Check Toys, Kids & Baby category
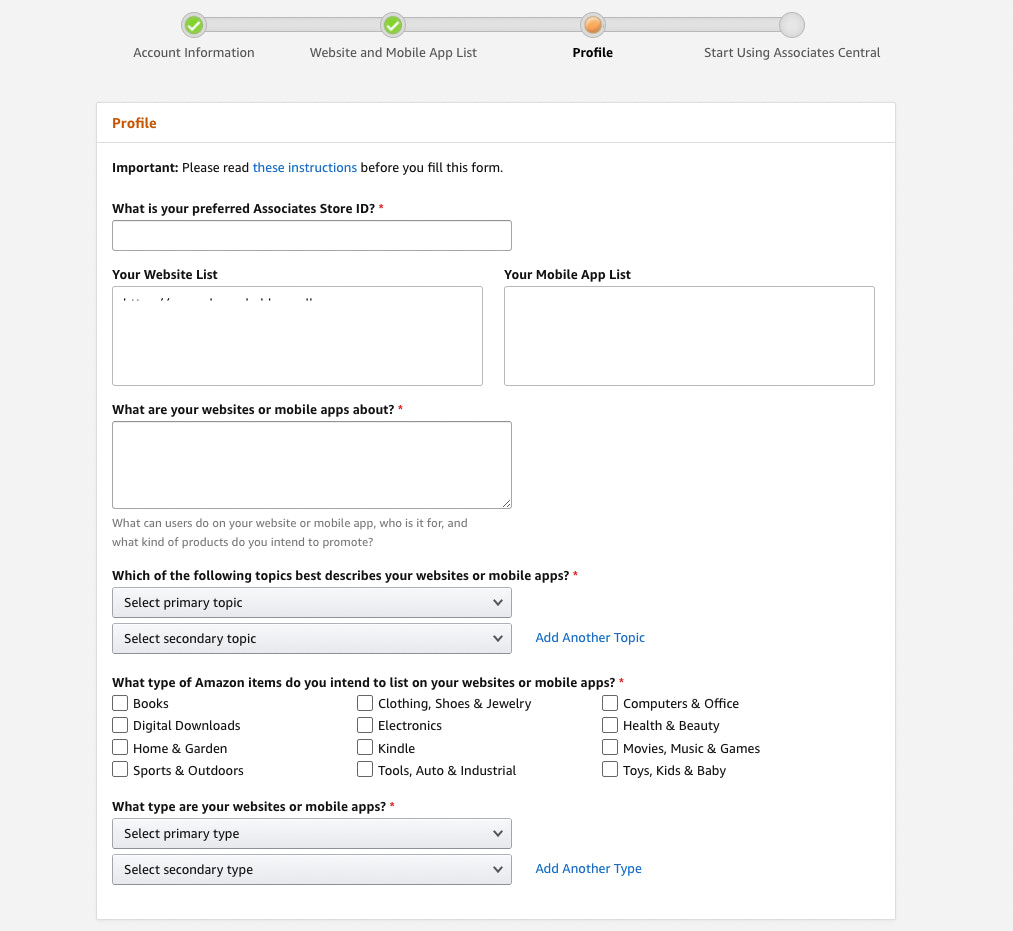 coord(610,769)
